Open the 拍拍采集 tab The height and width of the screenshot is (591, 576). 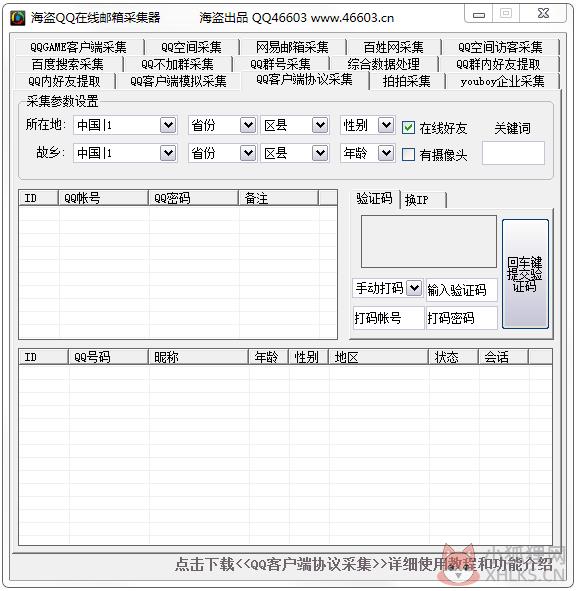[x=407, y=81]
